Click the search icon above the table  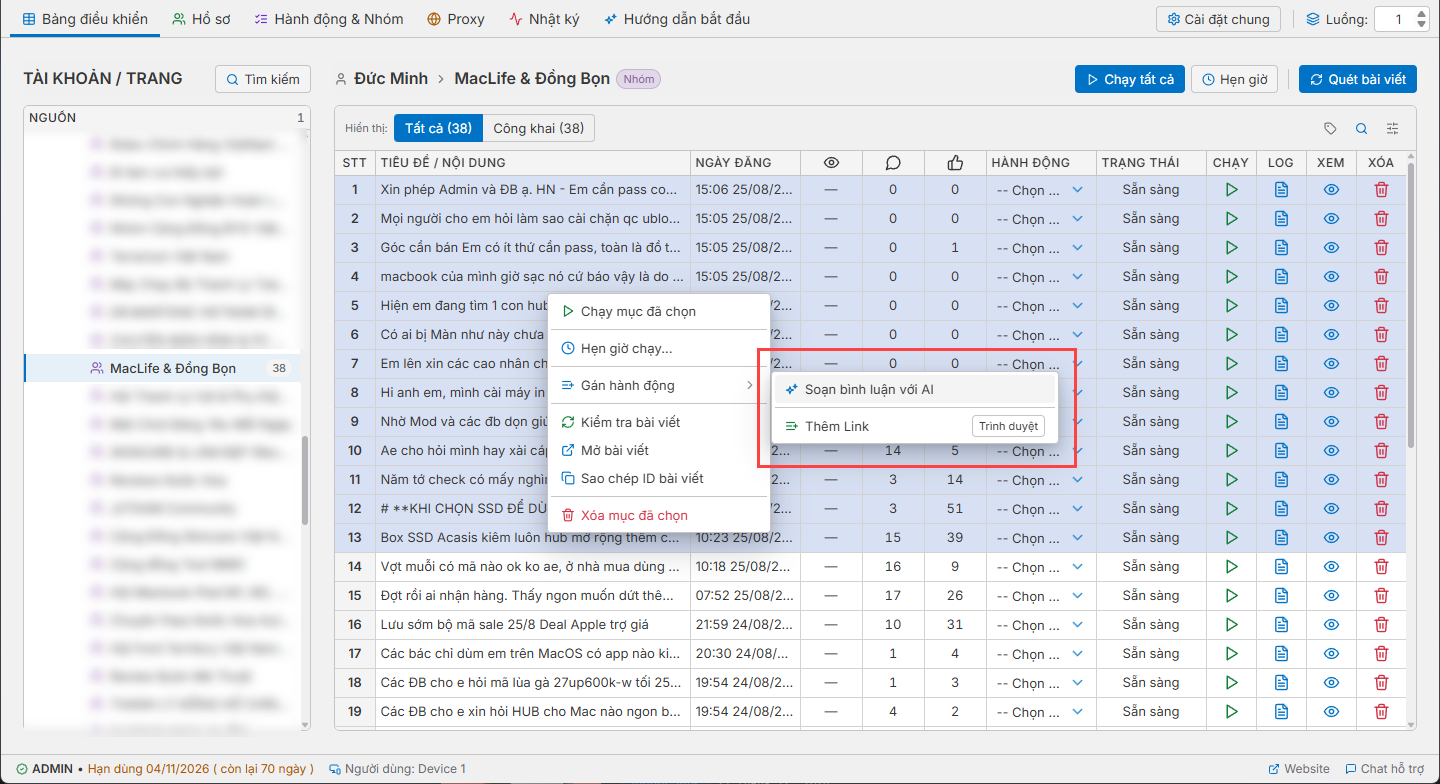click(1361, 128)
